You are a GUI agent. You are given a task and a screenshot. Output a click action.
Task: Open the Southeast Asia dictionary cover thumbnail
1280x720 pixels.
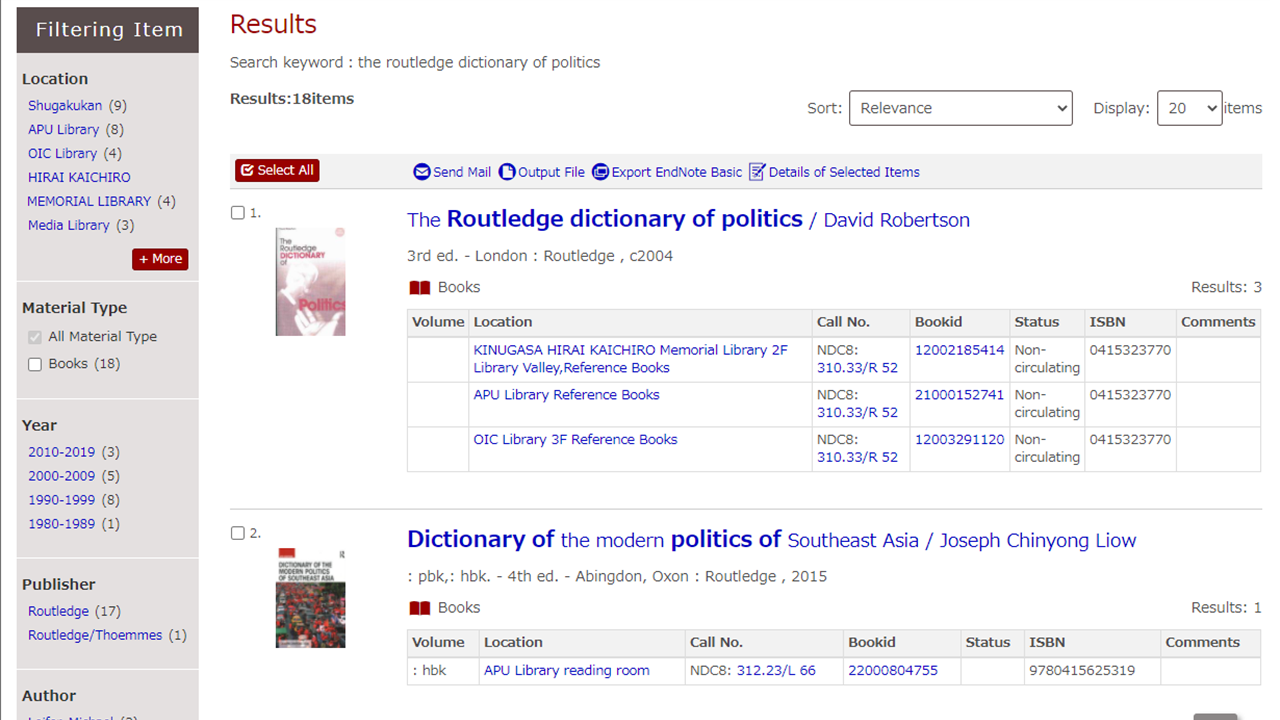[310, 598]
